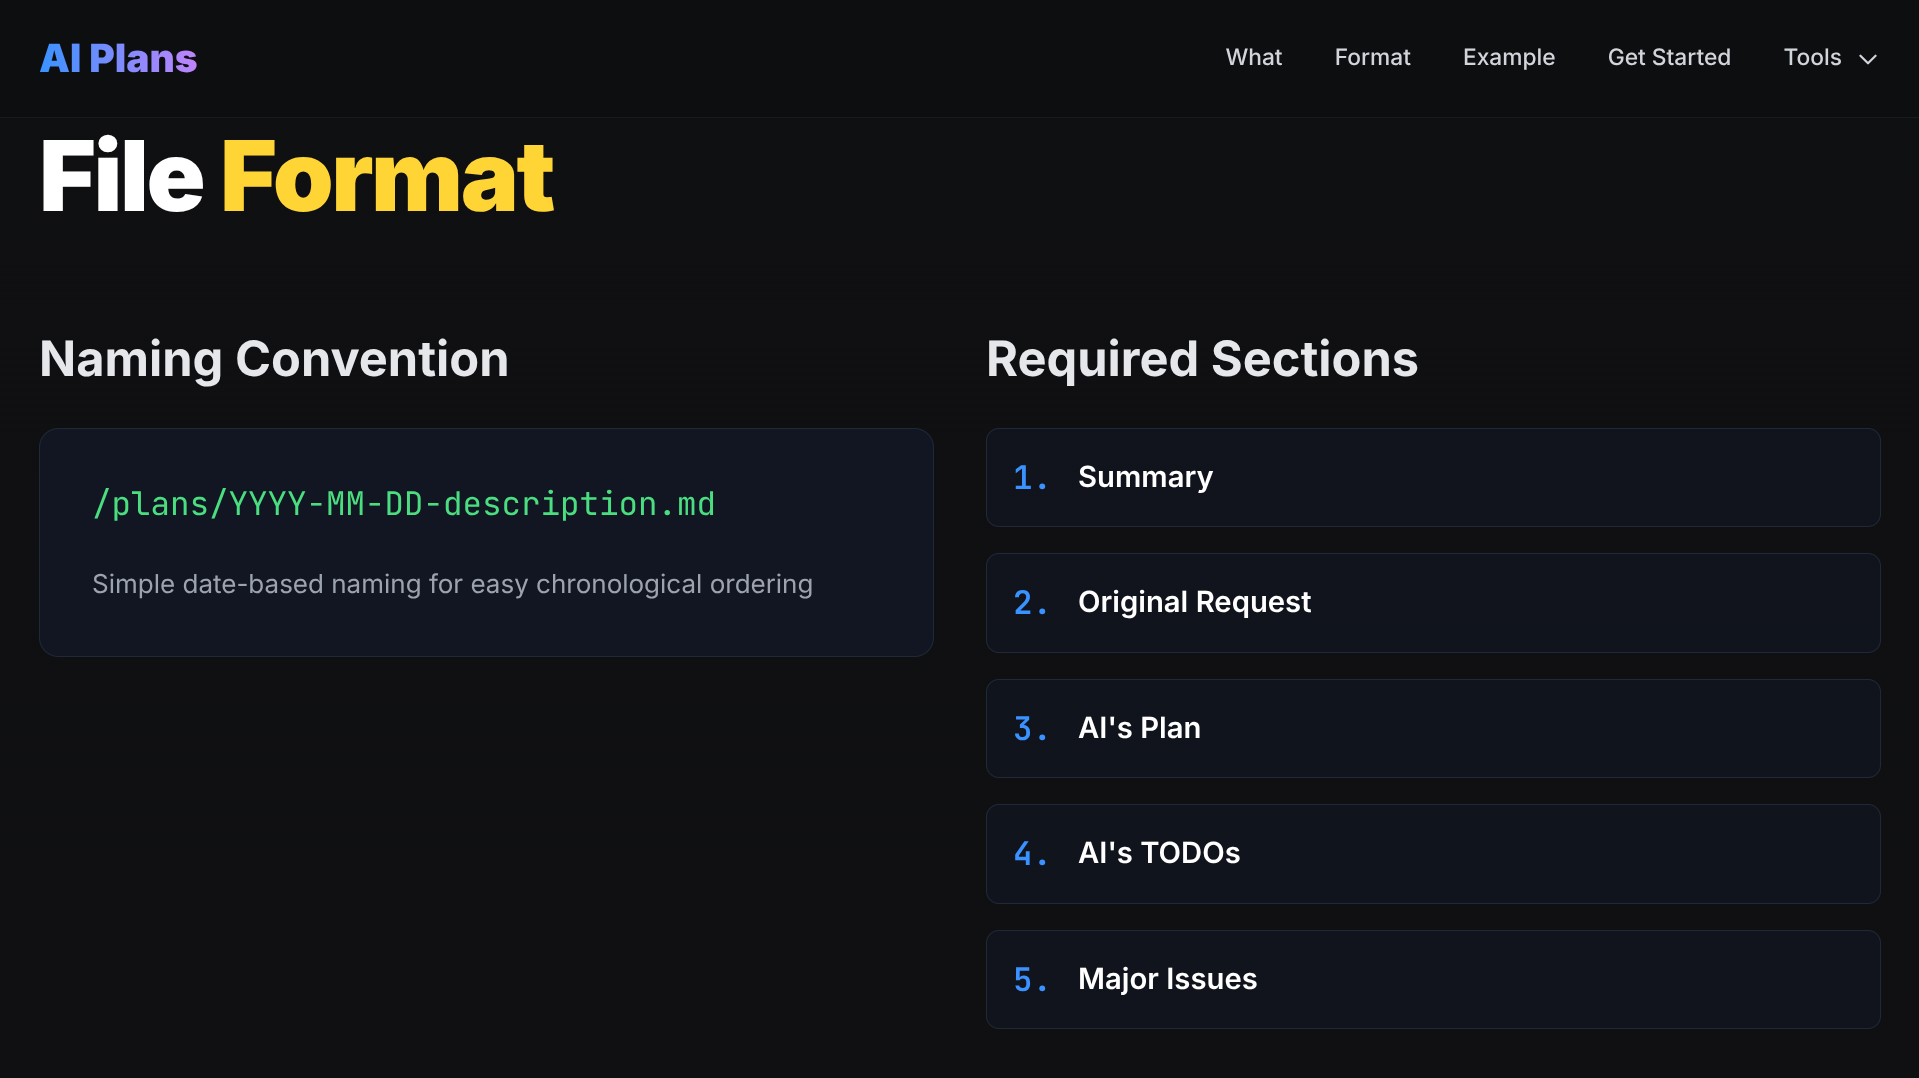
Task: Click the Naming Convention heading
Action: 274,359
